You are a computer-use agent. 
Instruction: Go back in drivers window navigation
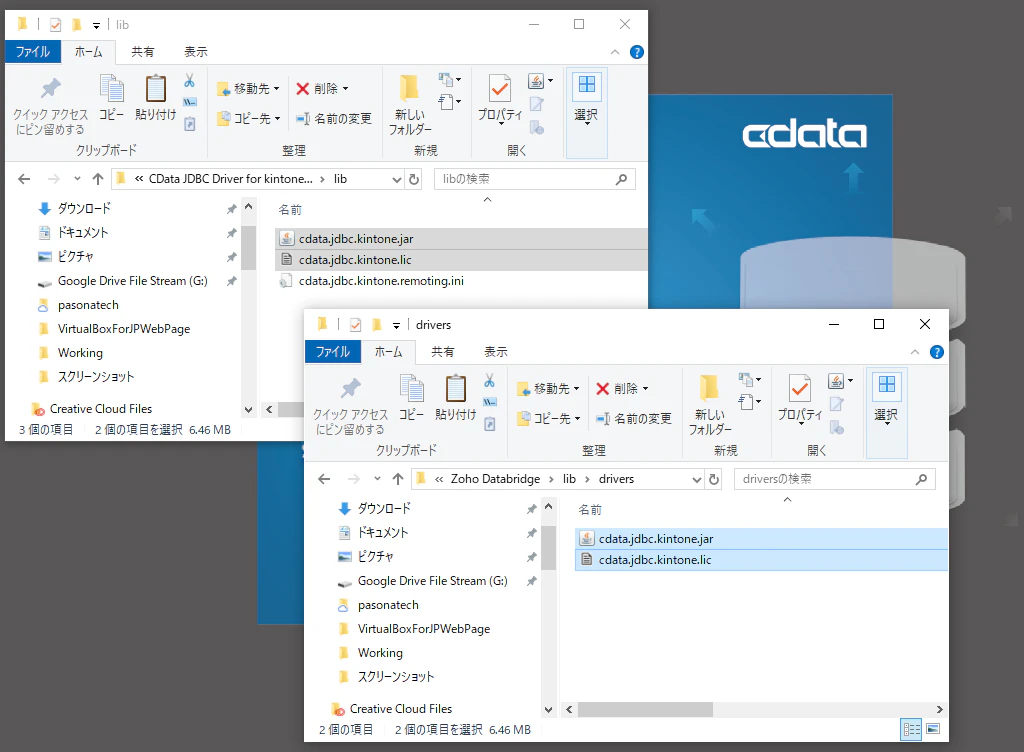click(x=324, y=479)
